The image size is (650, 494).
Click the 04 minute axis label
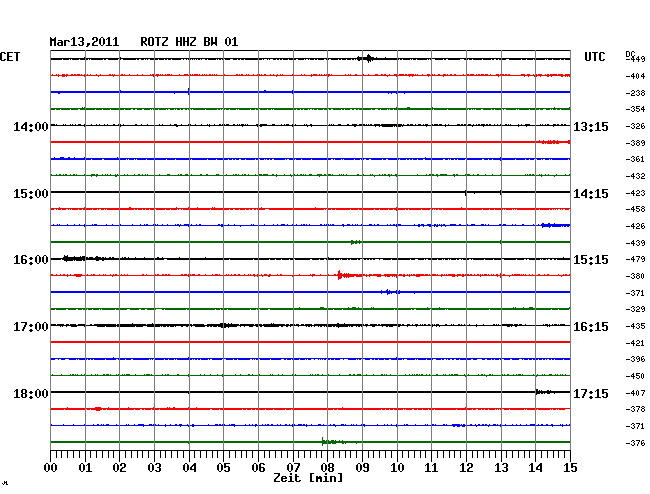tap(189, 468)
